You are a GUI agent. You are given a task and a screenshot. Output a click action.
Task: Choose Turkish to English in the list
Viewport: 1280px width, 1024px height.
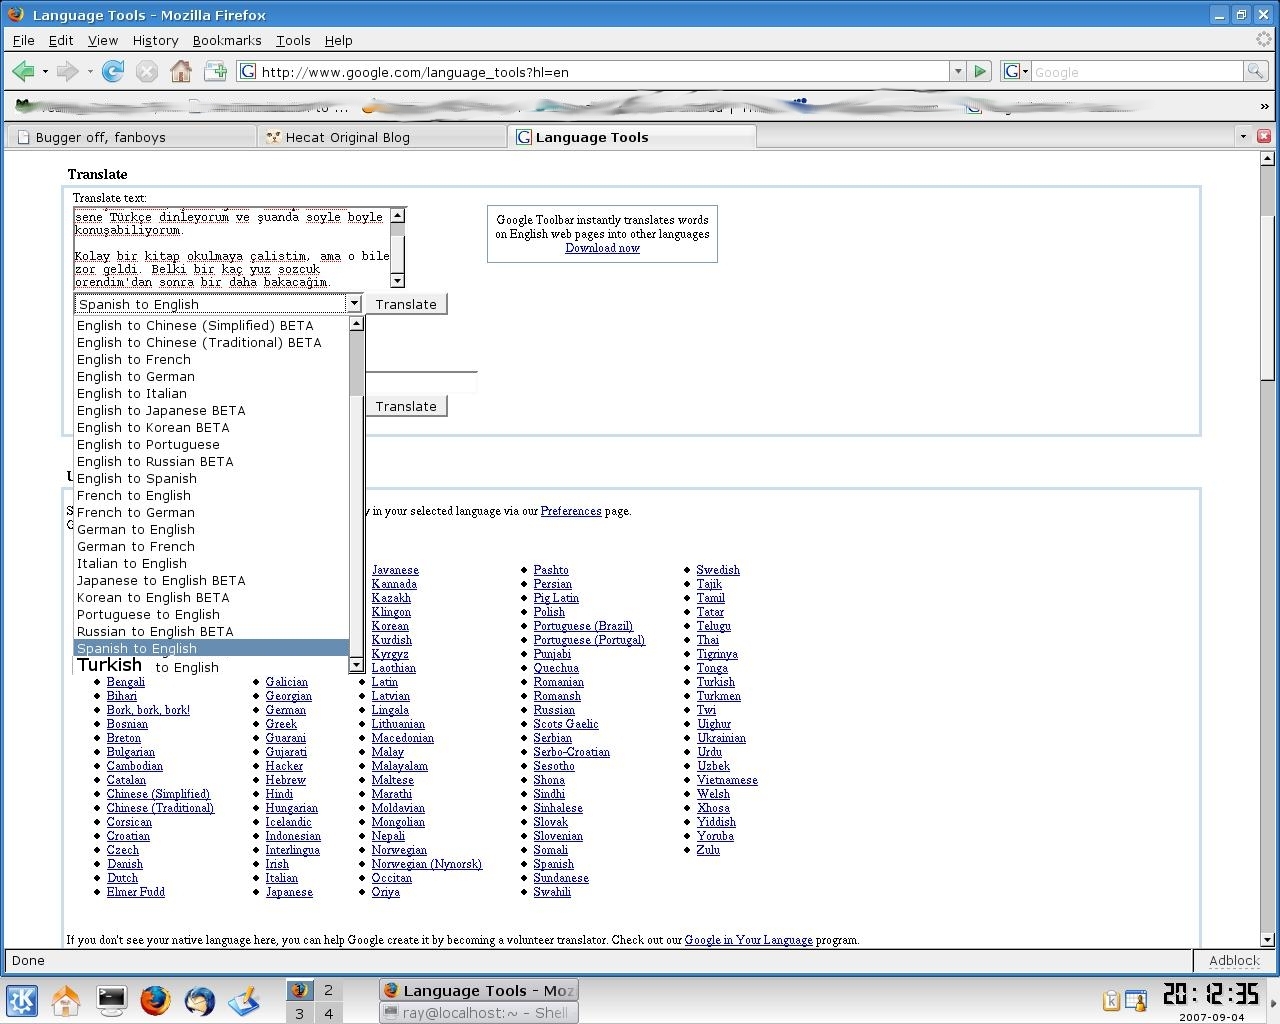tap(148, 666)
